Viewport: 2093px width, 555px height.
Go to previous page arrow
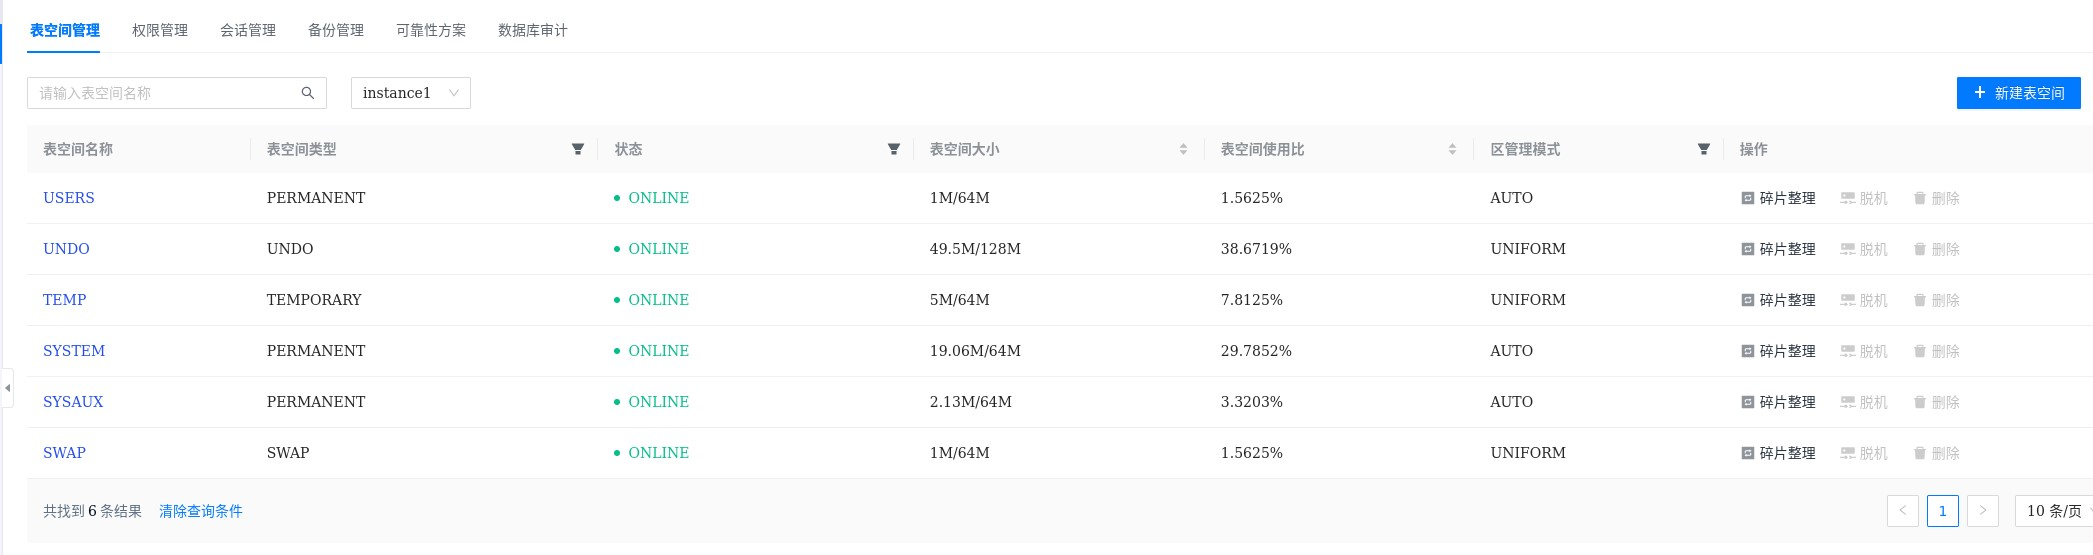[1903, 511]
